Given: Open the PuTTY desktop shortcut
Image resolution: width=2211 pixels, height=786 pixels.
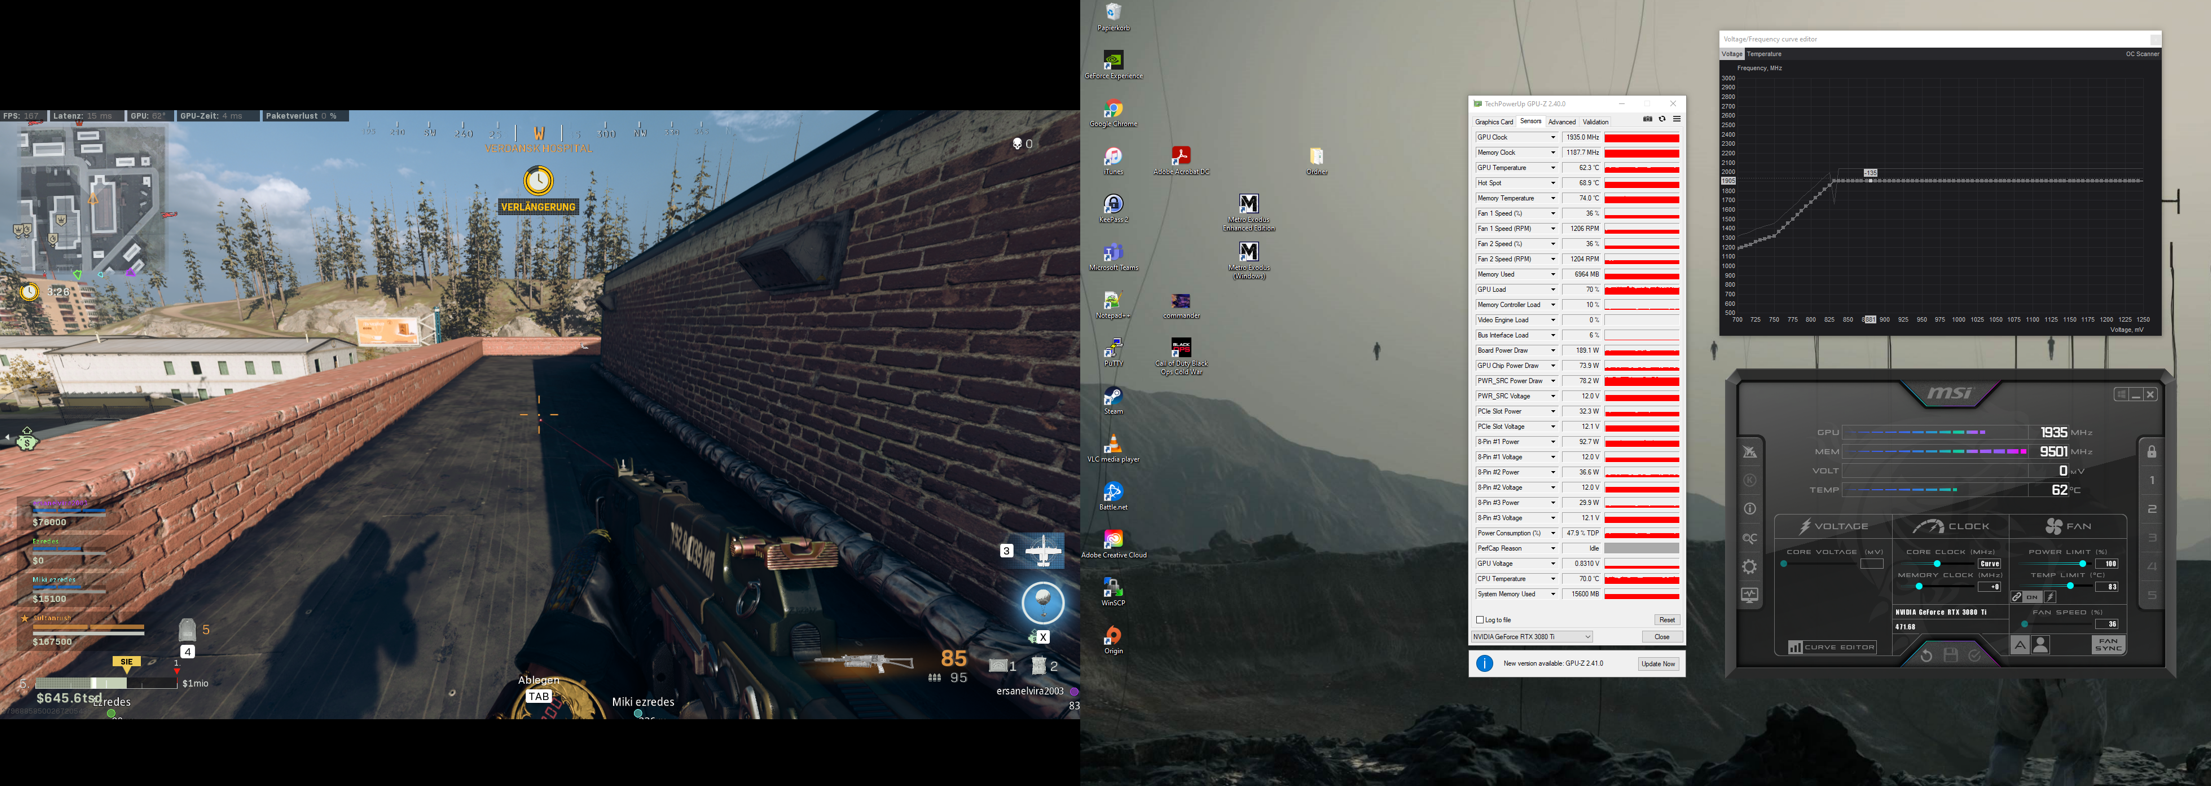Looking at the screenshot, I should (x=1113, y=352).
